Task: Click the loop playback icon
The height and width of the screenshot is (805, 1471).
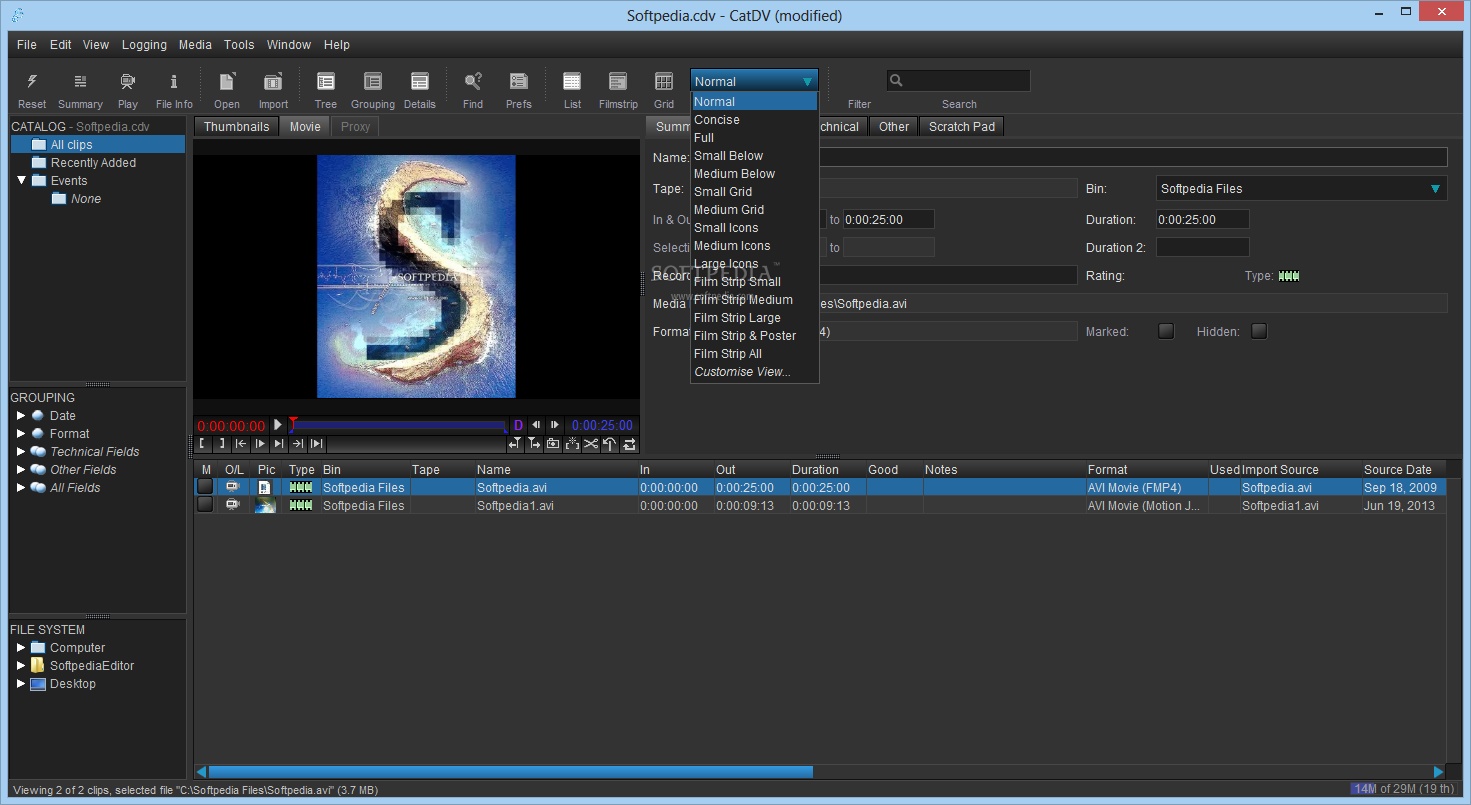Action: 630,444
